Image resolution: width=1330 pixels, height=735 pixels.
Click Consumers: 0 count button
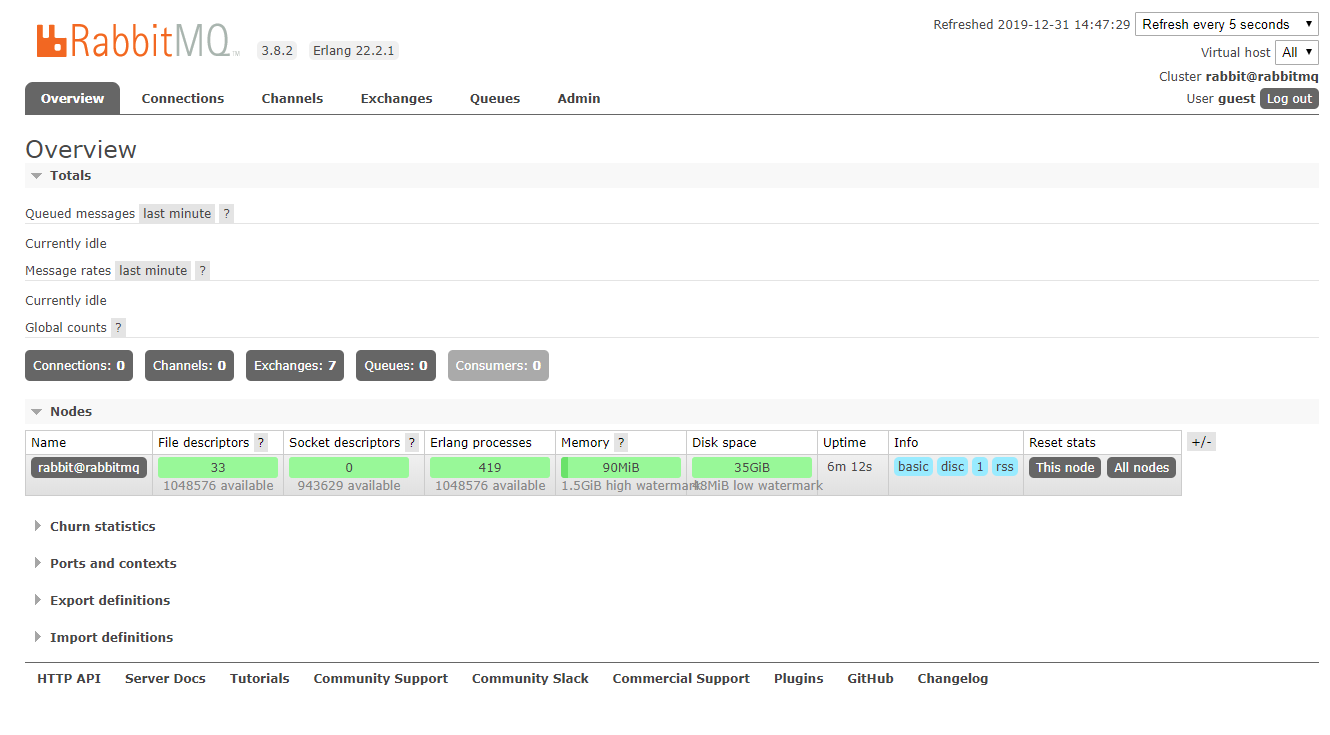[x=498, y=365]
